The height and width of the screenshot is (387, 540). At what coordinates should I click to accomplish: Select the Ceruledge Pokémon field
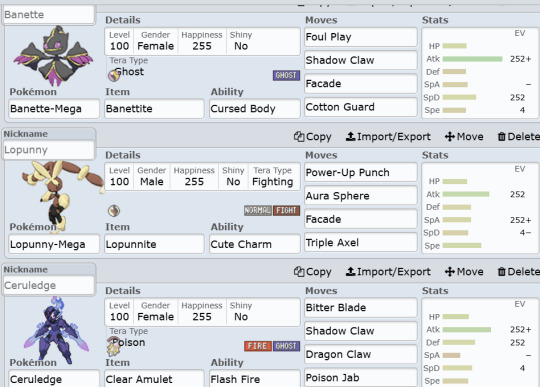54,379
